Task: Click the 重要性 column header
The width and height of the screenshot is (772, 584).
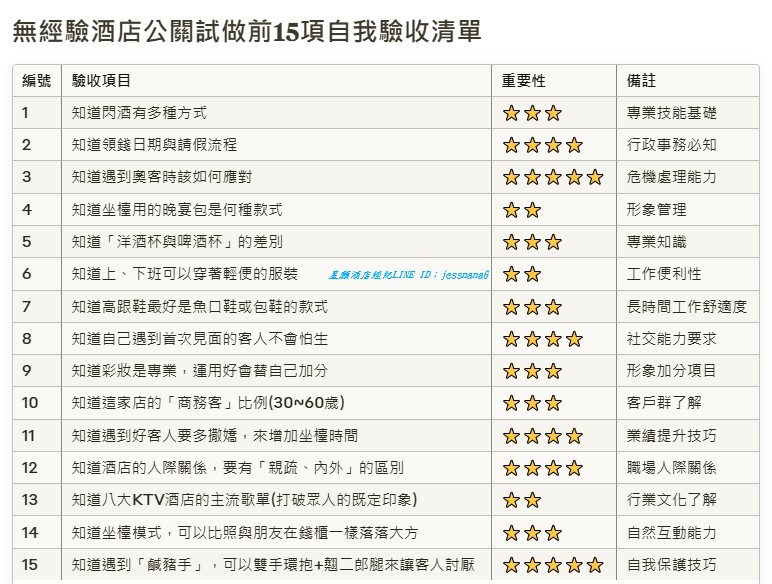Action: (523, 81)
